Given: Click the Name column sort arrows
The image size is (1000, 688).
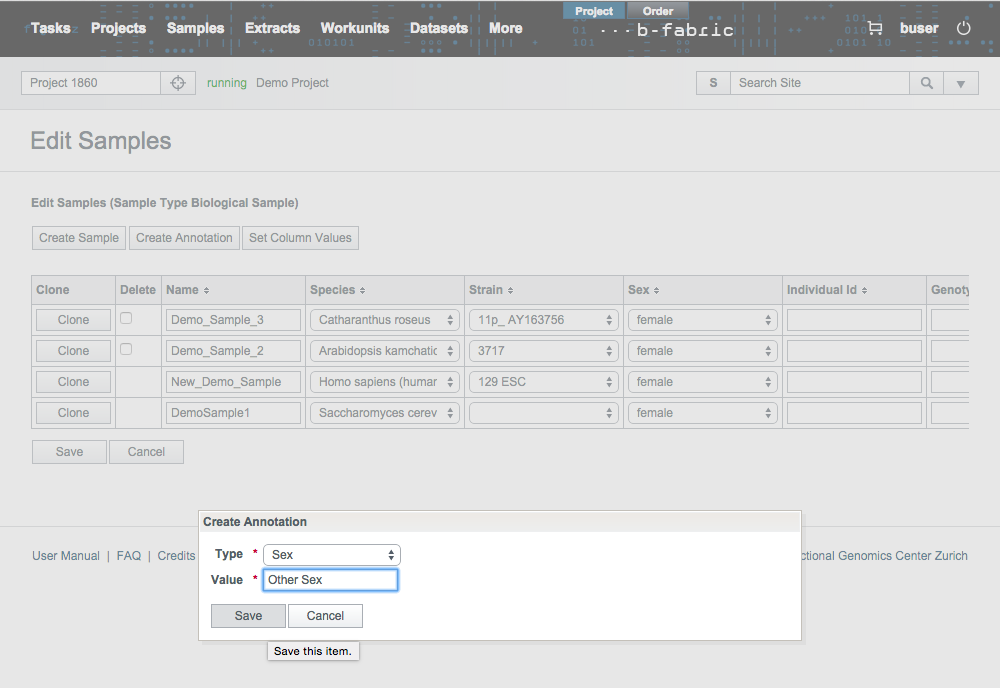Looking at the screenshot, I should click(x=206, y=291).
